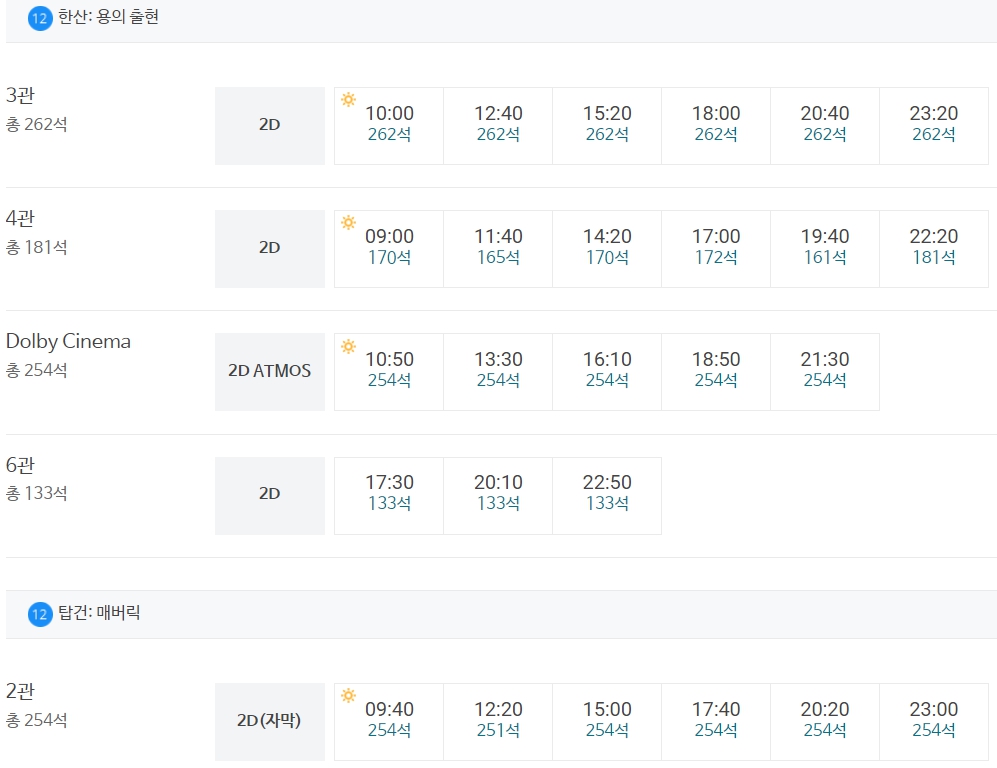
Task: Click the sun icon on 2관 09:40 showtime
Action: (348, 695)
